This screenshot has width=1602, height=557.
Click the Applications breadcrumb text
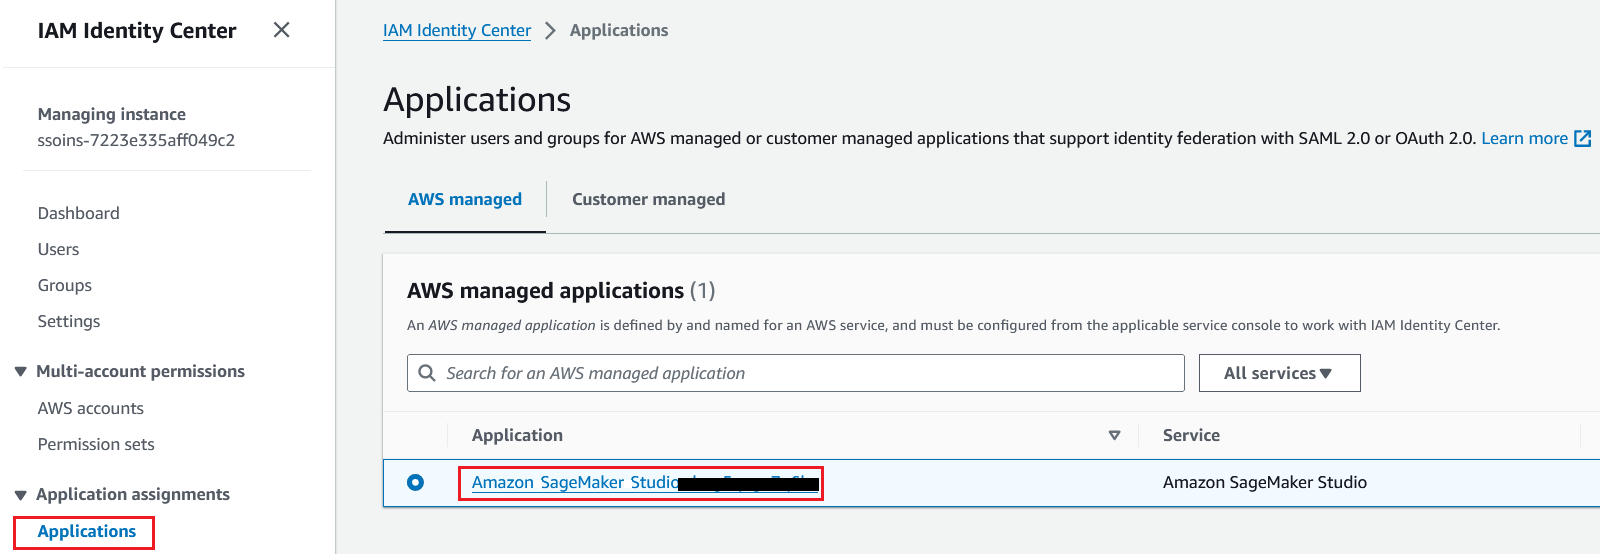(619, 30)
